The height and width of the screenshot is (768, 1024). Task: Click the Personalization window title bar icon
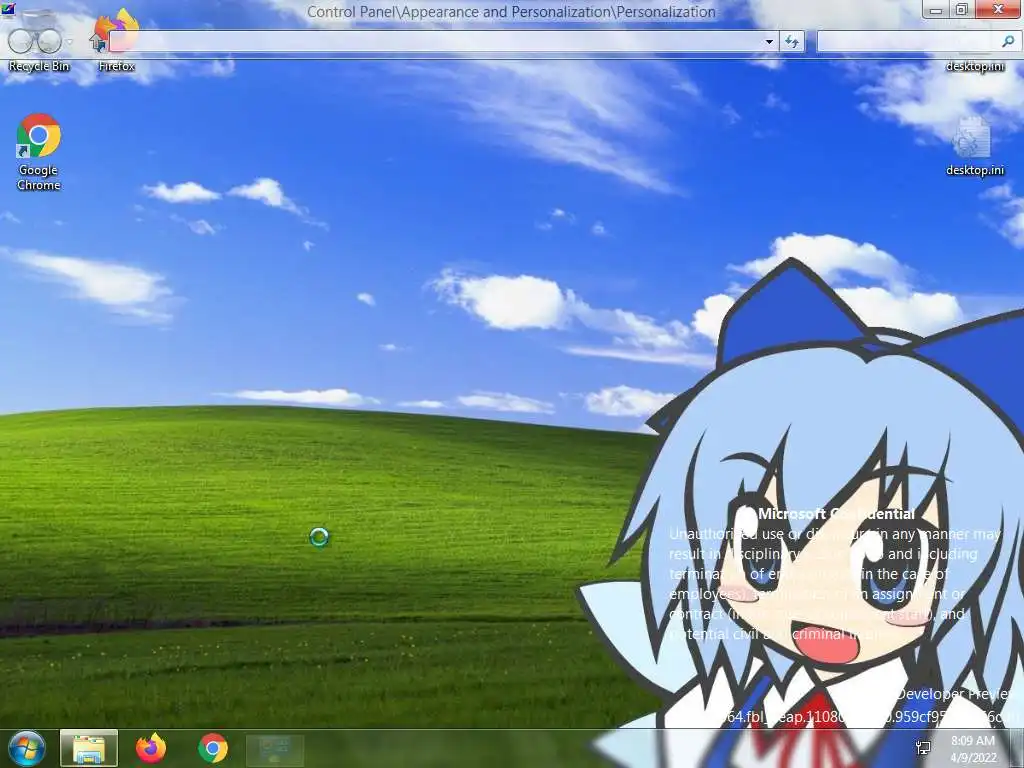[x=8, y=9]
